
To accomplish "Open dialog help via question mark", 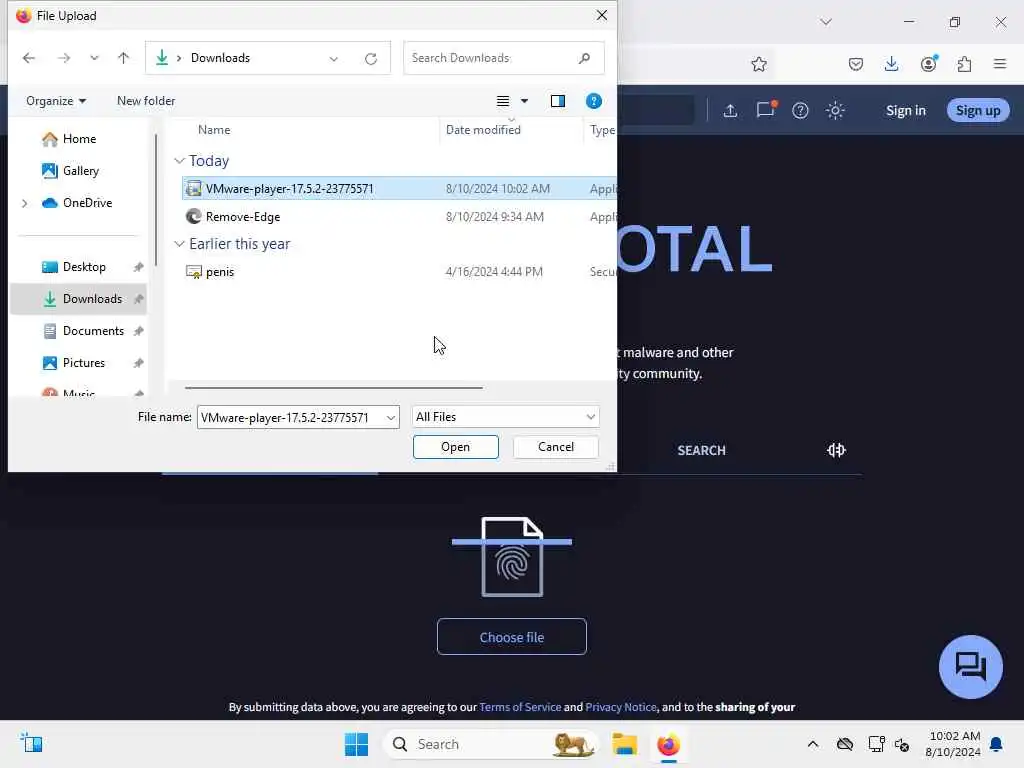I will 594,101.
